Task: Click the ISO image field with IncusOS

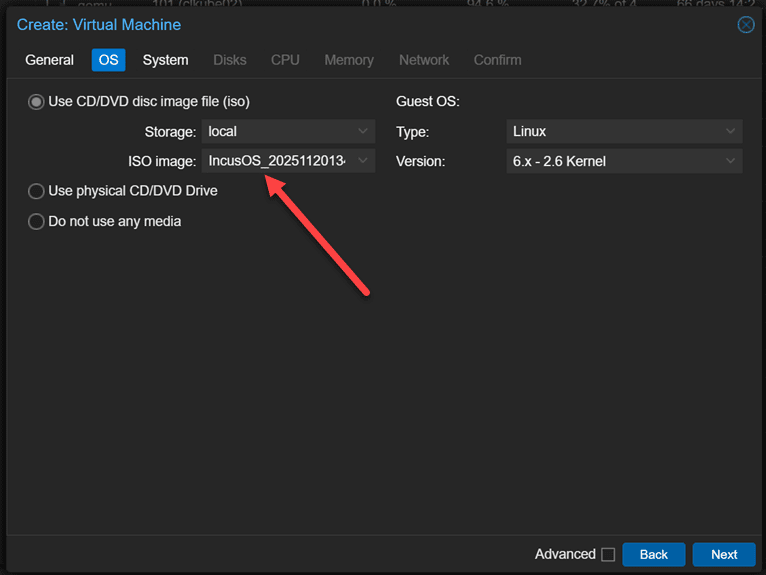Action: 288,161
